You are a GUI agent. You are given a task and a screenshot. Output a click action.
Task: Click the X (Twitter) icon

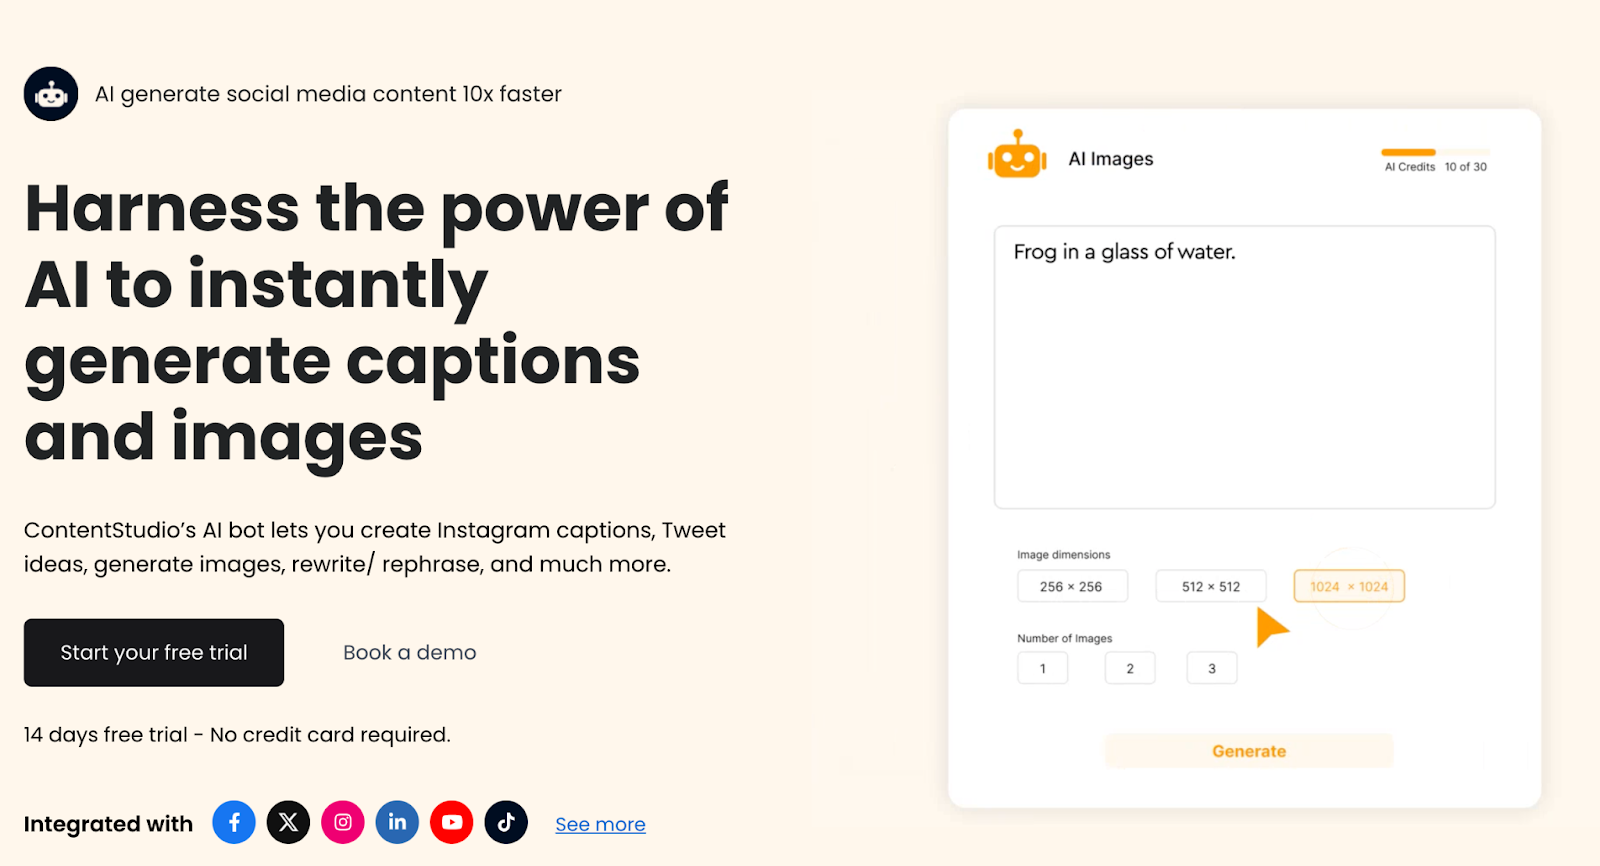pyautogui.click(x=288, y=822)
